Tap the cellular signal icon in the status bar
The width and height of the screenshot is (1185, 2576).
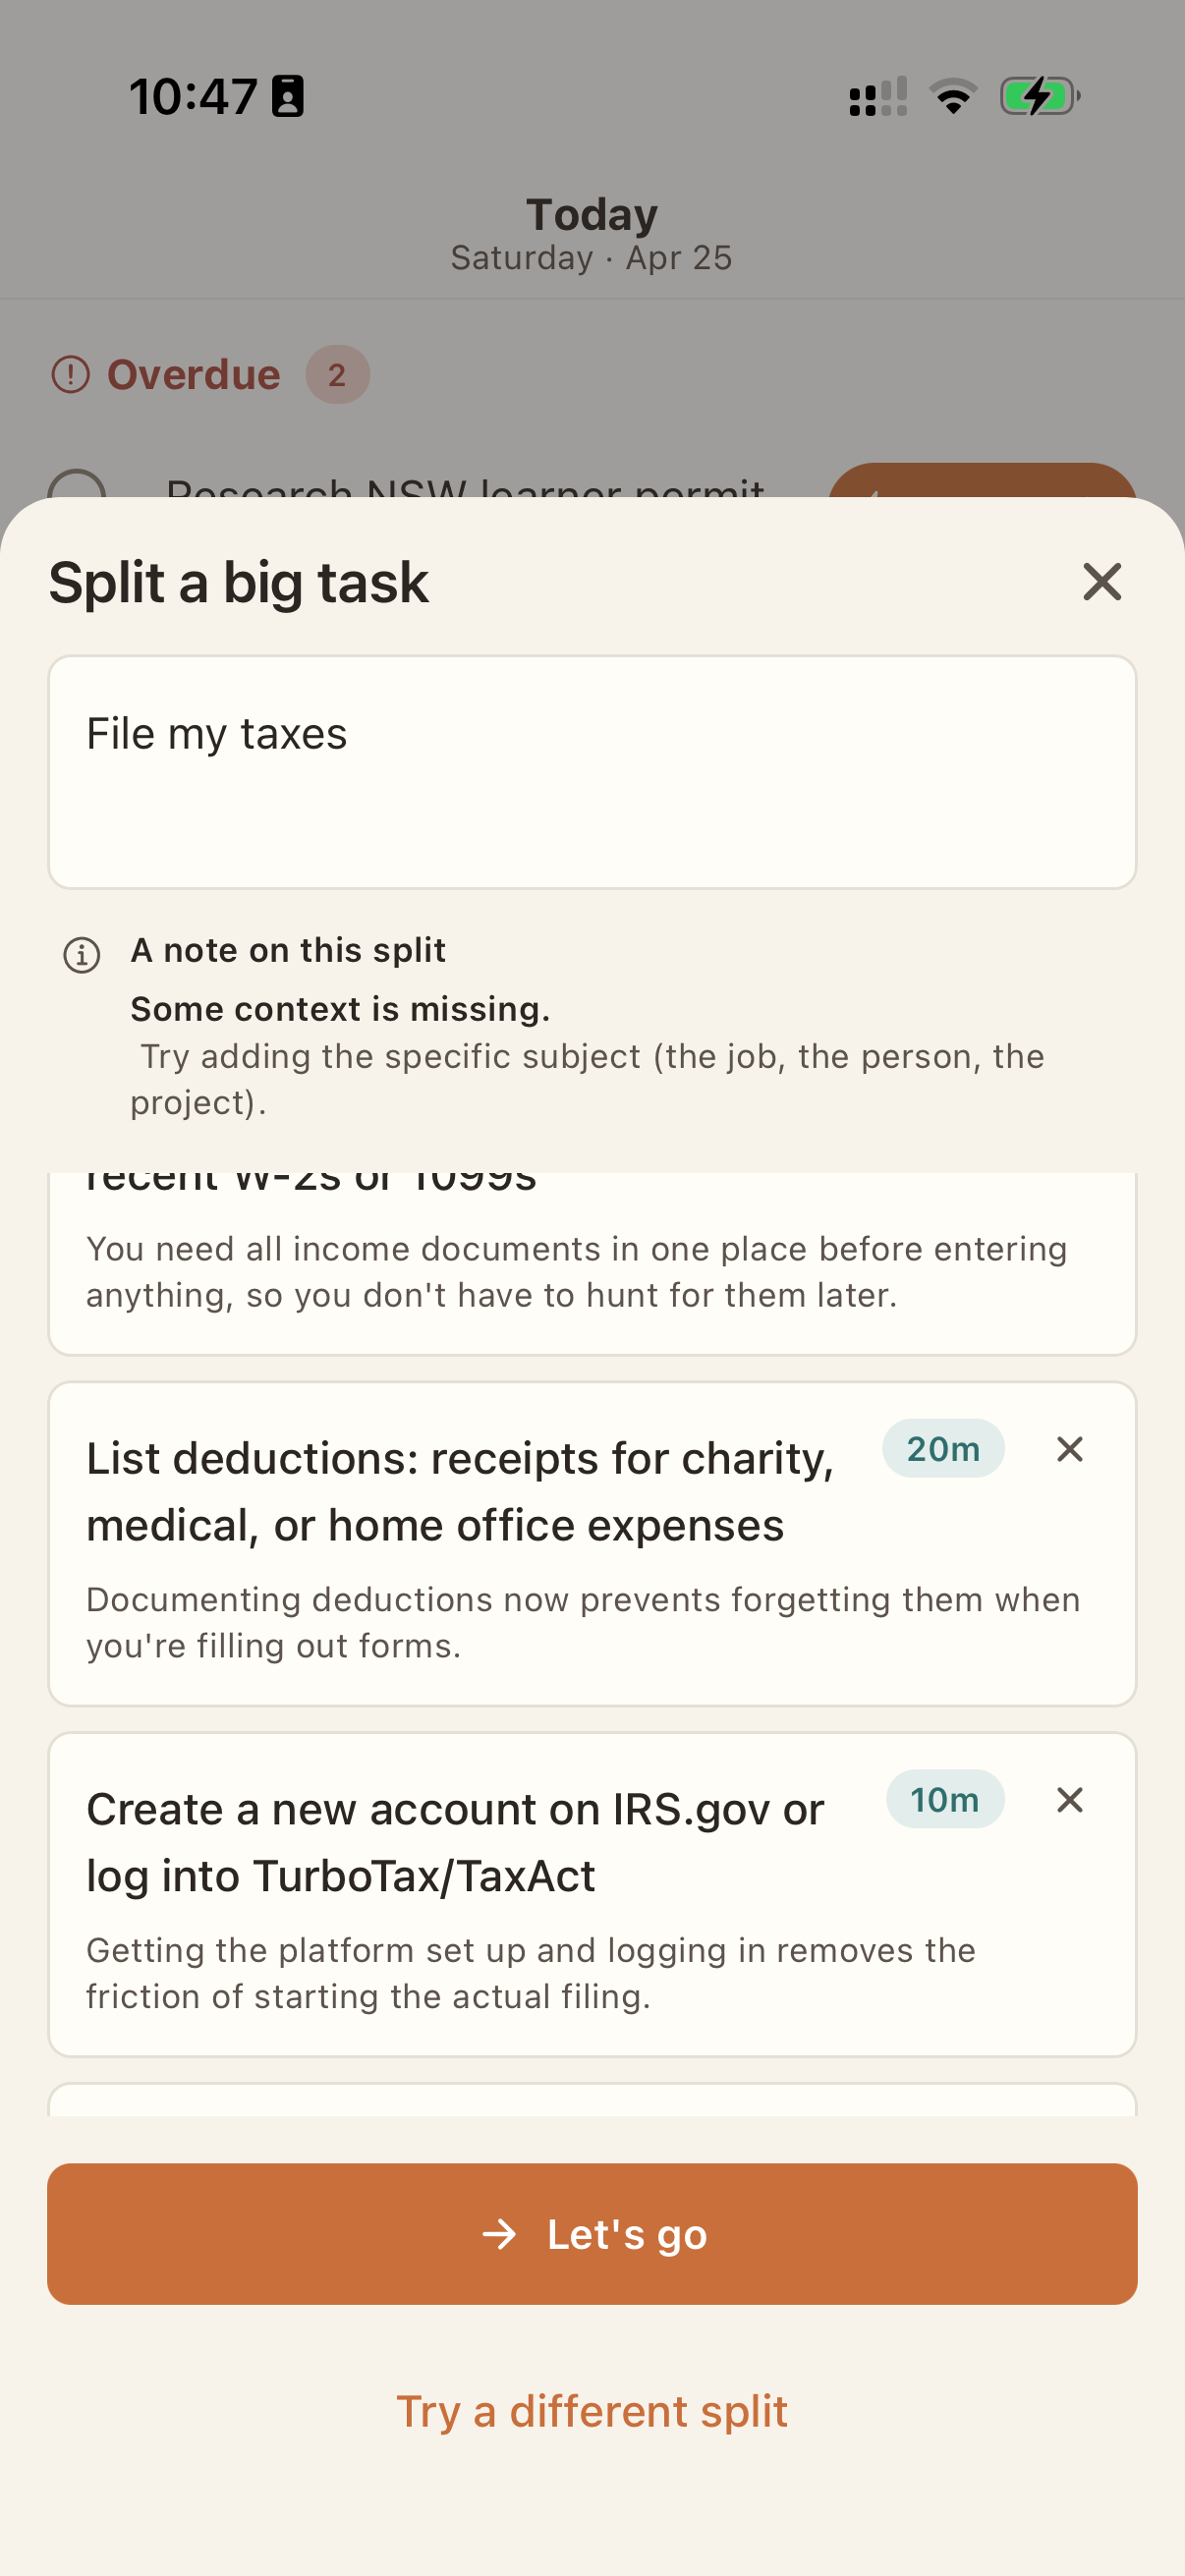[875, 95]
